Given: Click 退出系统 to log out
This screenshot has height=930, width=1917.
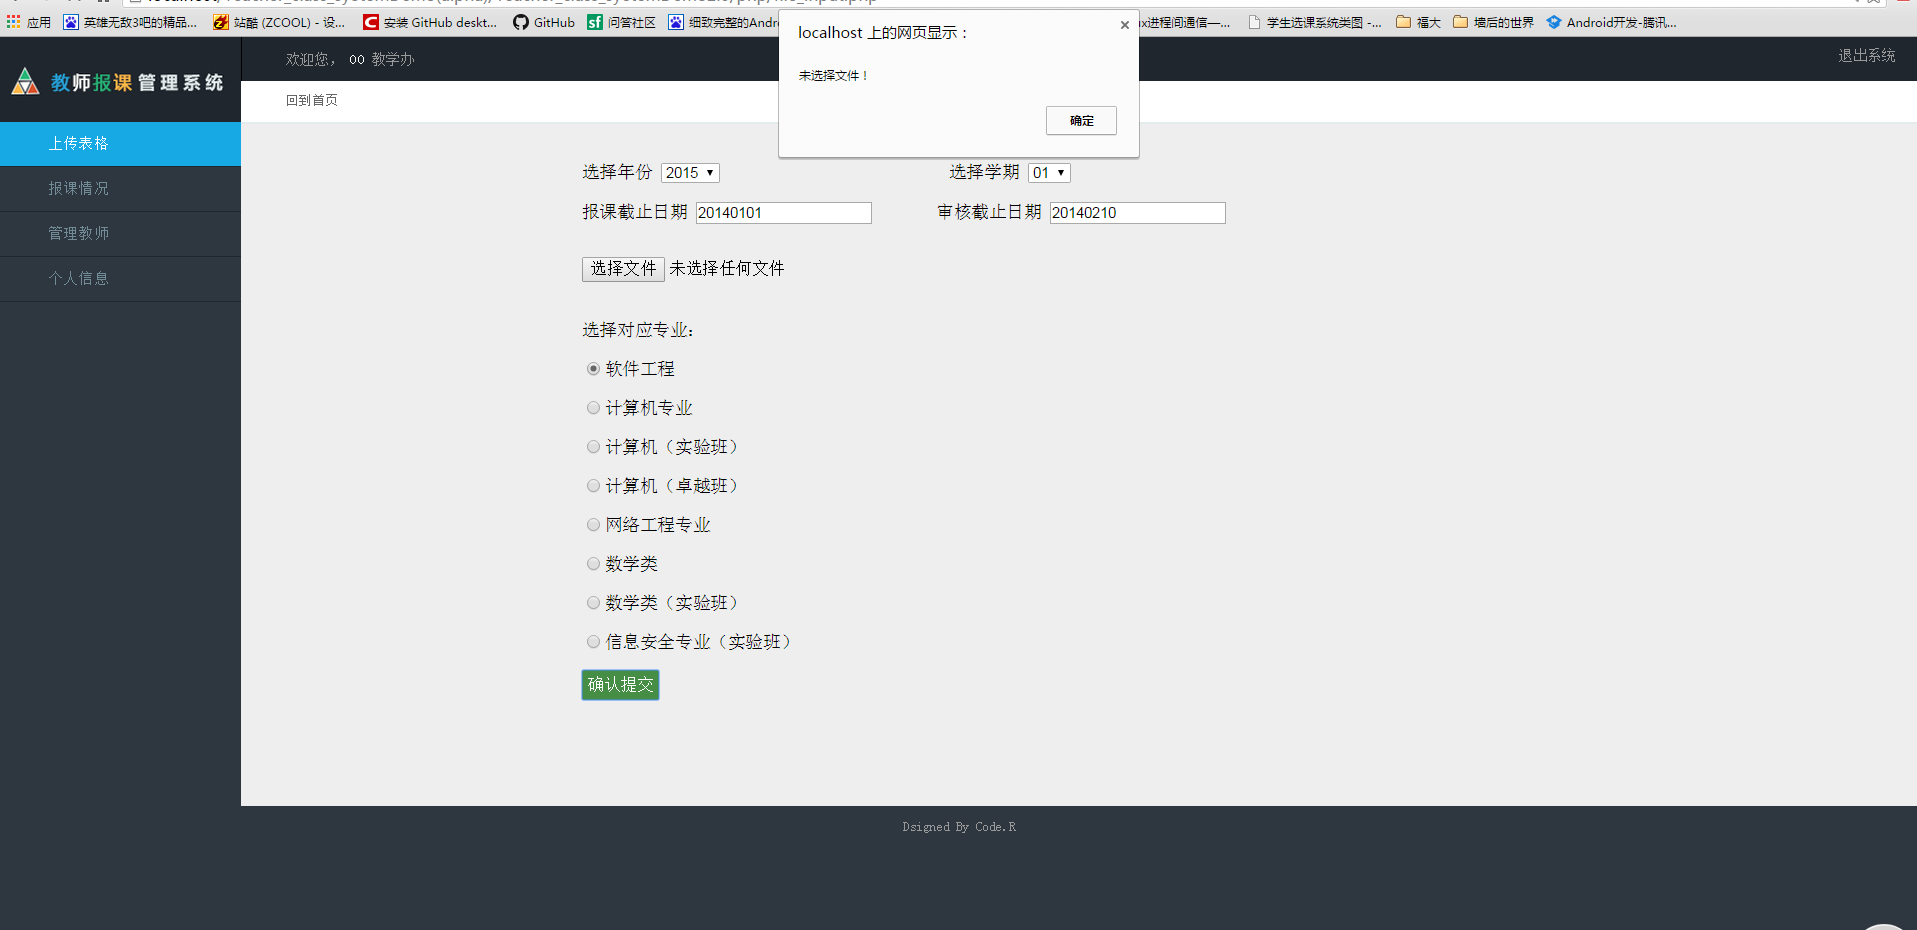Looking at the screenshot, I should (1866, 56).
